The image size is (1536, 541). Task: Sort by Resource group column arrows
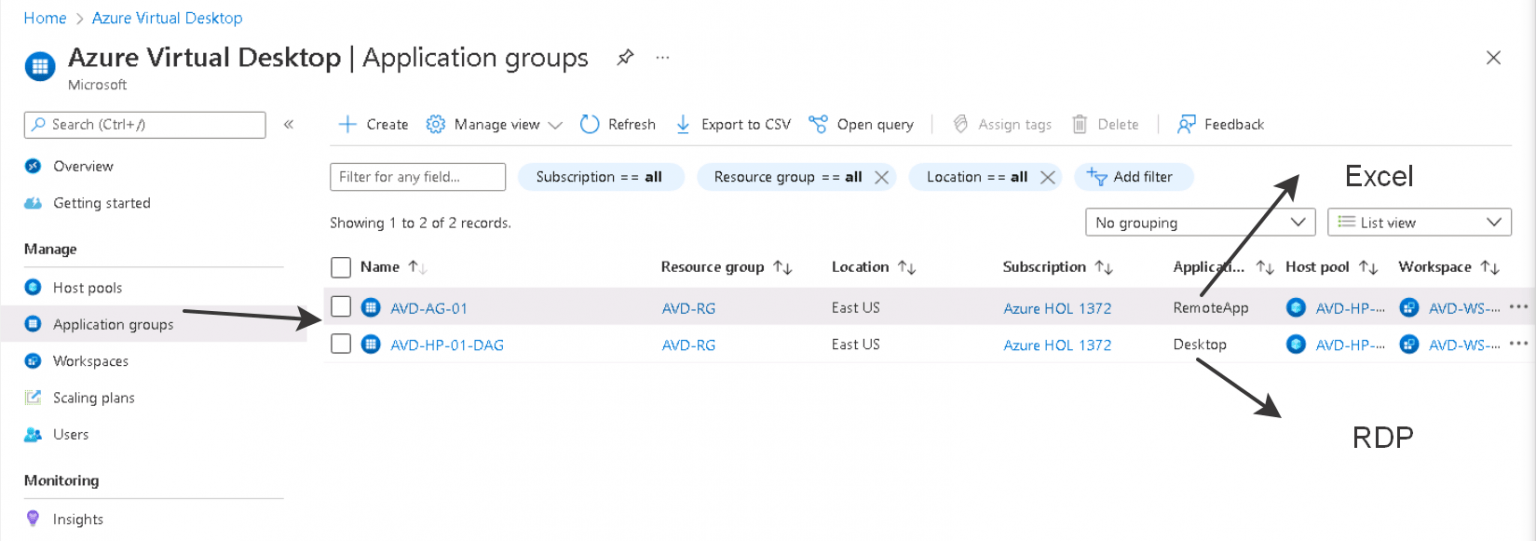(783, 267)
